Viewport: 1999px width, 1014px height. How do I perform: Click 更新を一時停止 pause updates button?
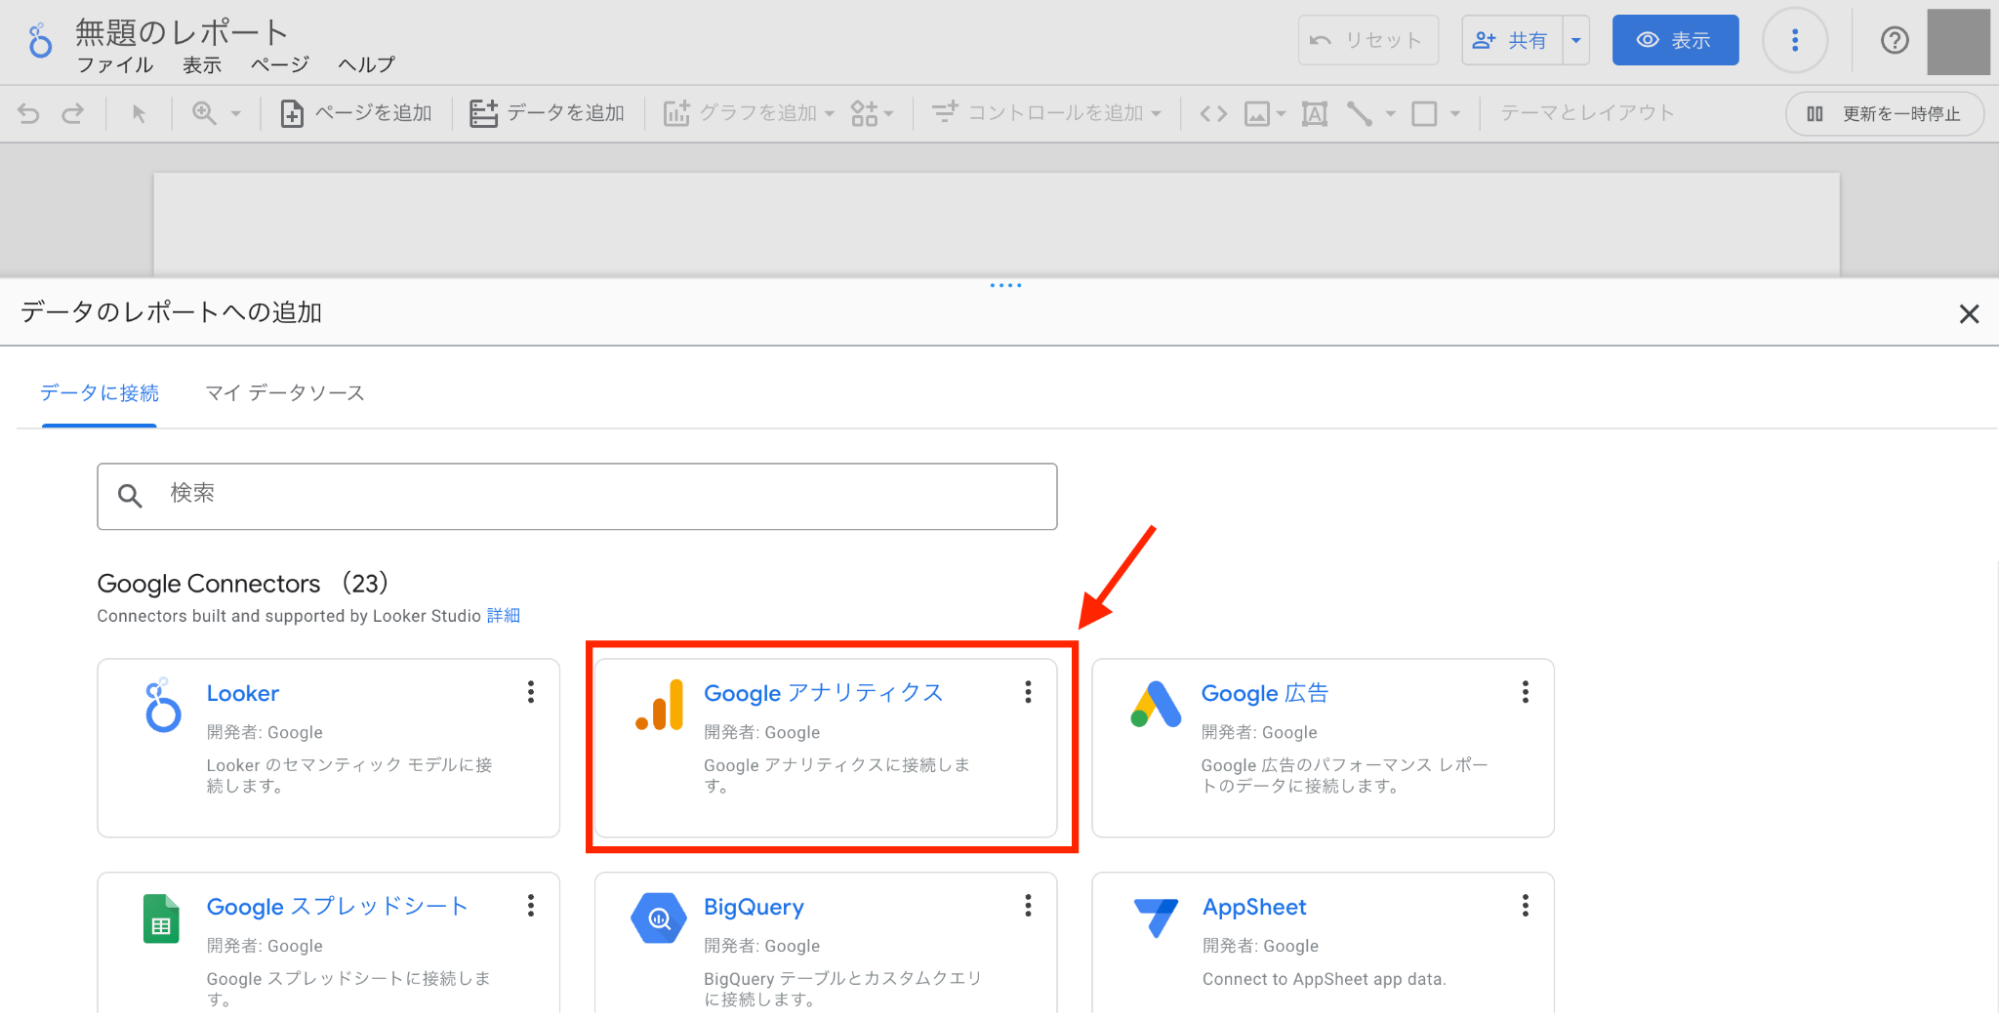coord(1884,114)
